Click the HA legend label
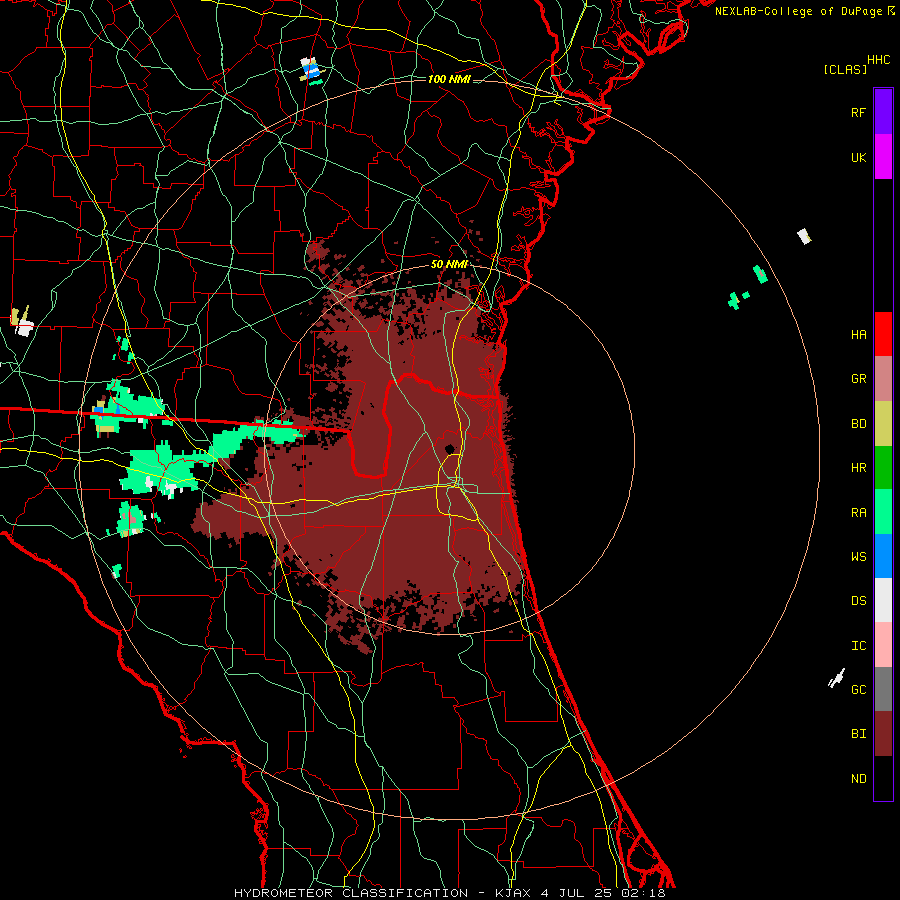 coord(859,335)
